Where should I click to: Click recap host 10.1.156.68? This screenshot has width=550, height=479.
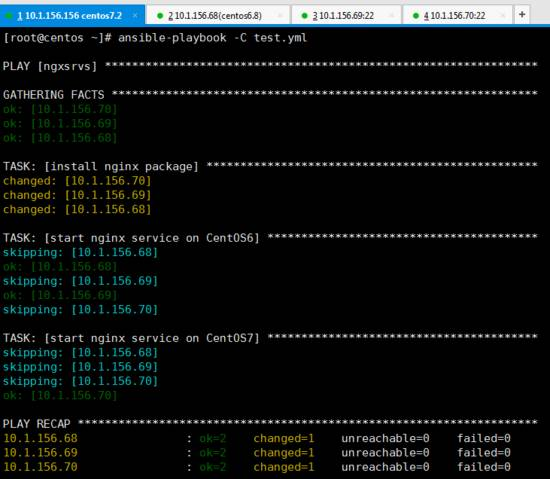coord(40,438)
